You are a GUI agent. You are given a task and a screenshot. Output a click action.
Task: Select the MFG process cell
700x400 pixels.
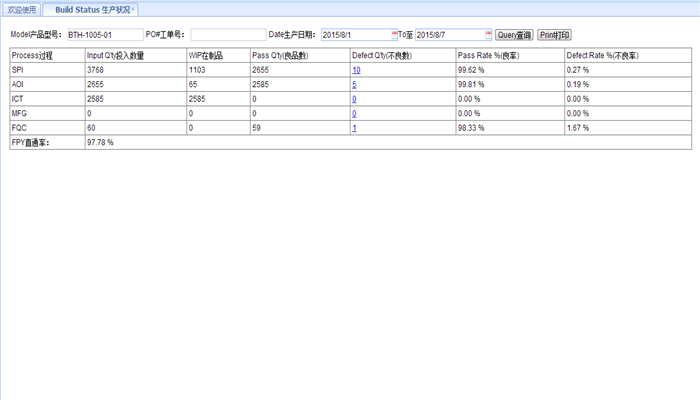click(47, 113)
